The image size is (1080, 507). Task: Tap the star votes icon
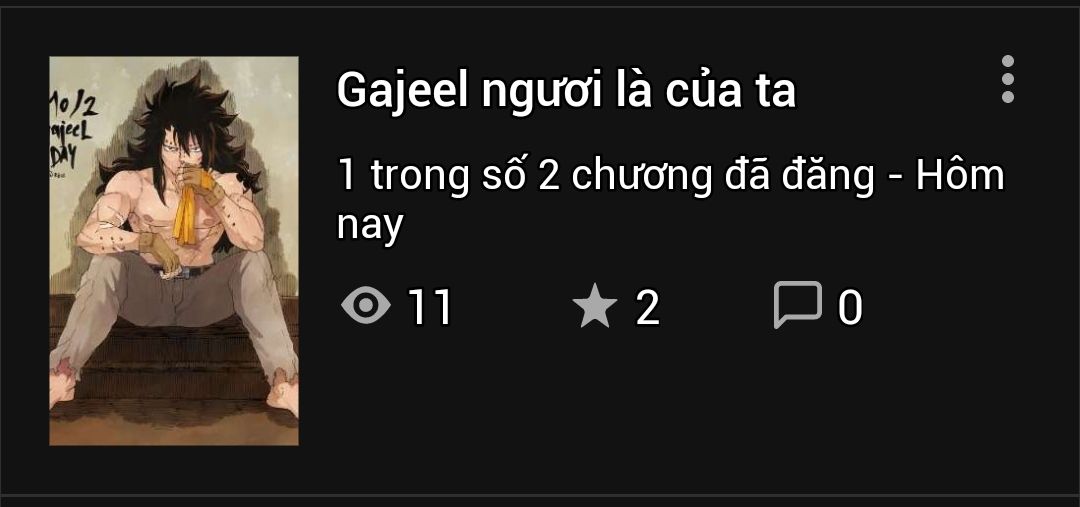(594, 307)
